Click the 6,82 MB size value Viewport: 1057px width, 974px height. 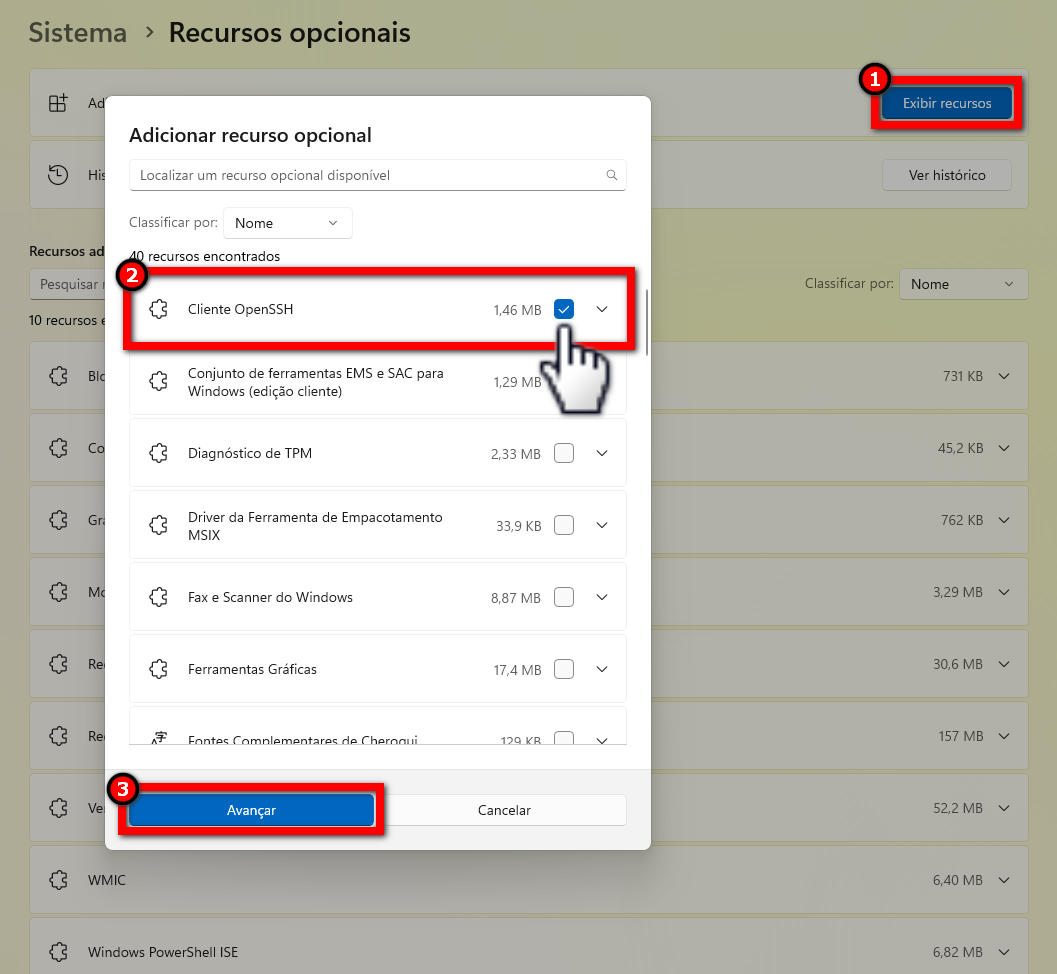pos(957,952)
